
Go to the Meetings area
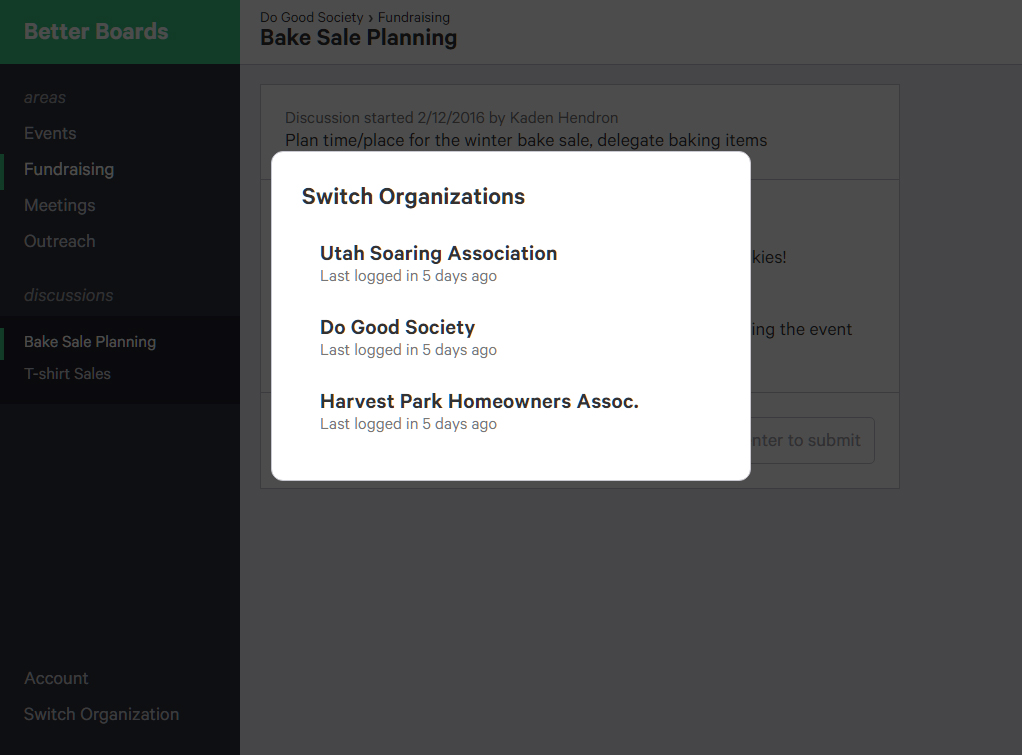(59, 205)
